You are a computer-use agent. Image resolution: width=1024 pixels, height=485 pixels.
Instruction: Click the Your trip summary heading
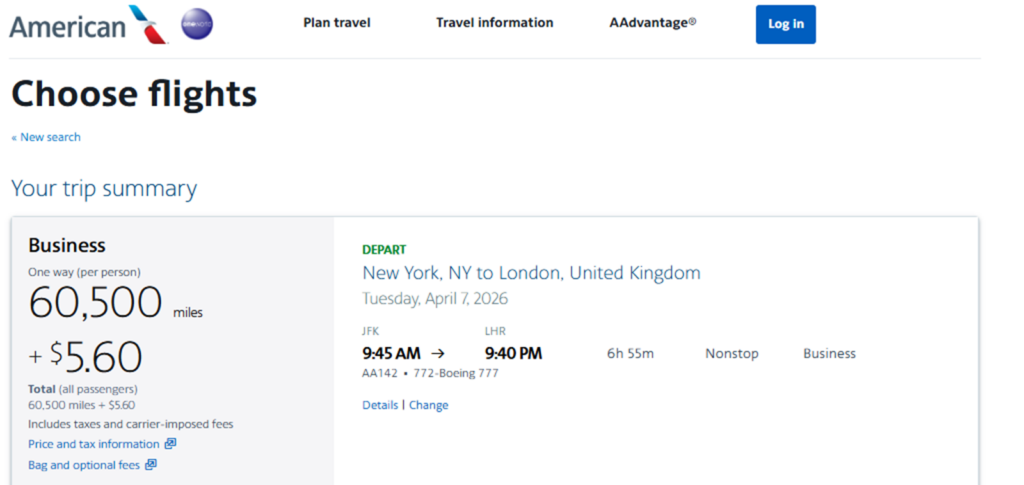[x=104, y=189]
